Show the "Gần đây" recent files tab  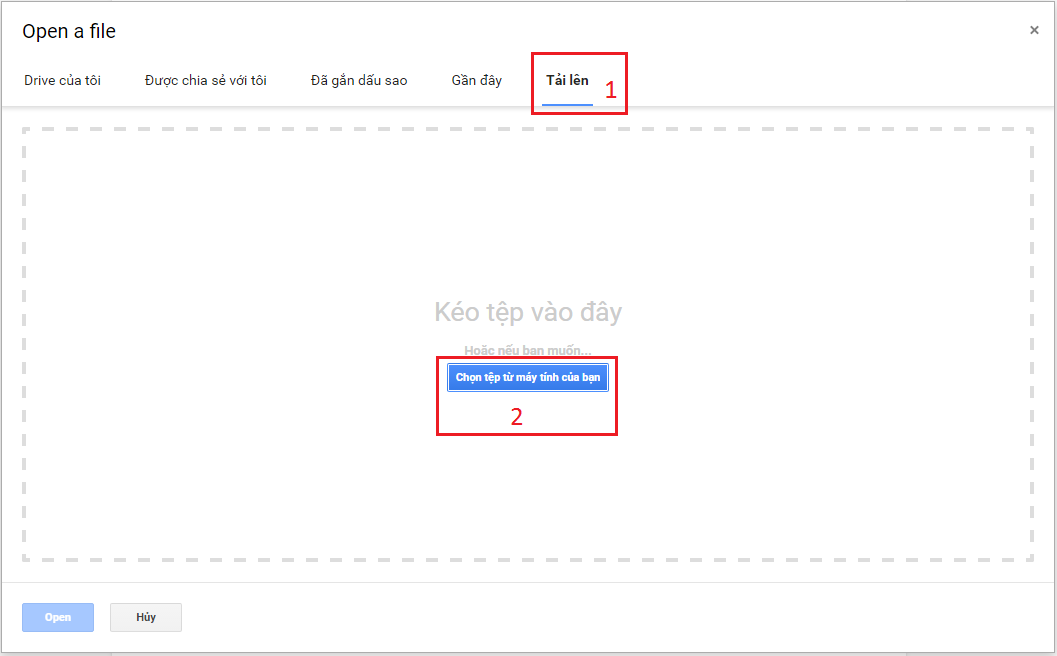click(477, 80)
